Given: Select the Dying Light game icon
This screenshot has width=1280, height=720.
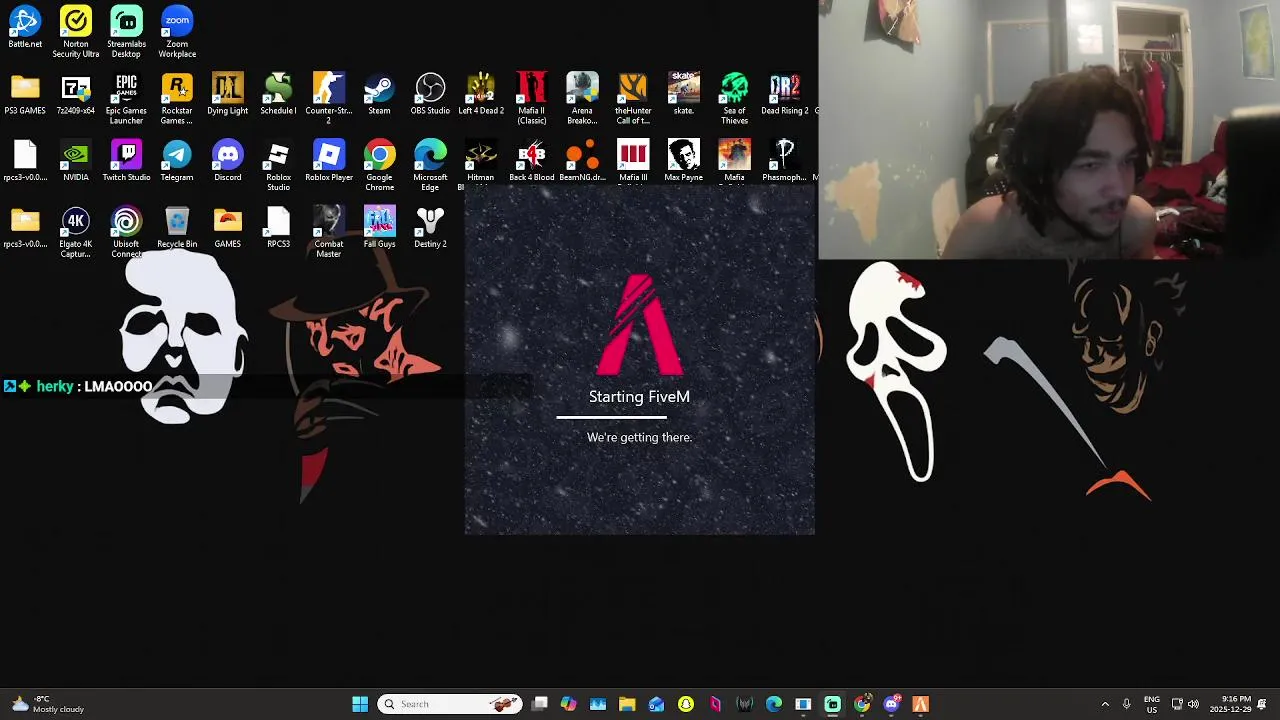Looking at the screenshot, I should point(227,94).
